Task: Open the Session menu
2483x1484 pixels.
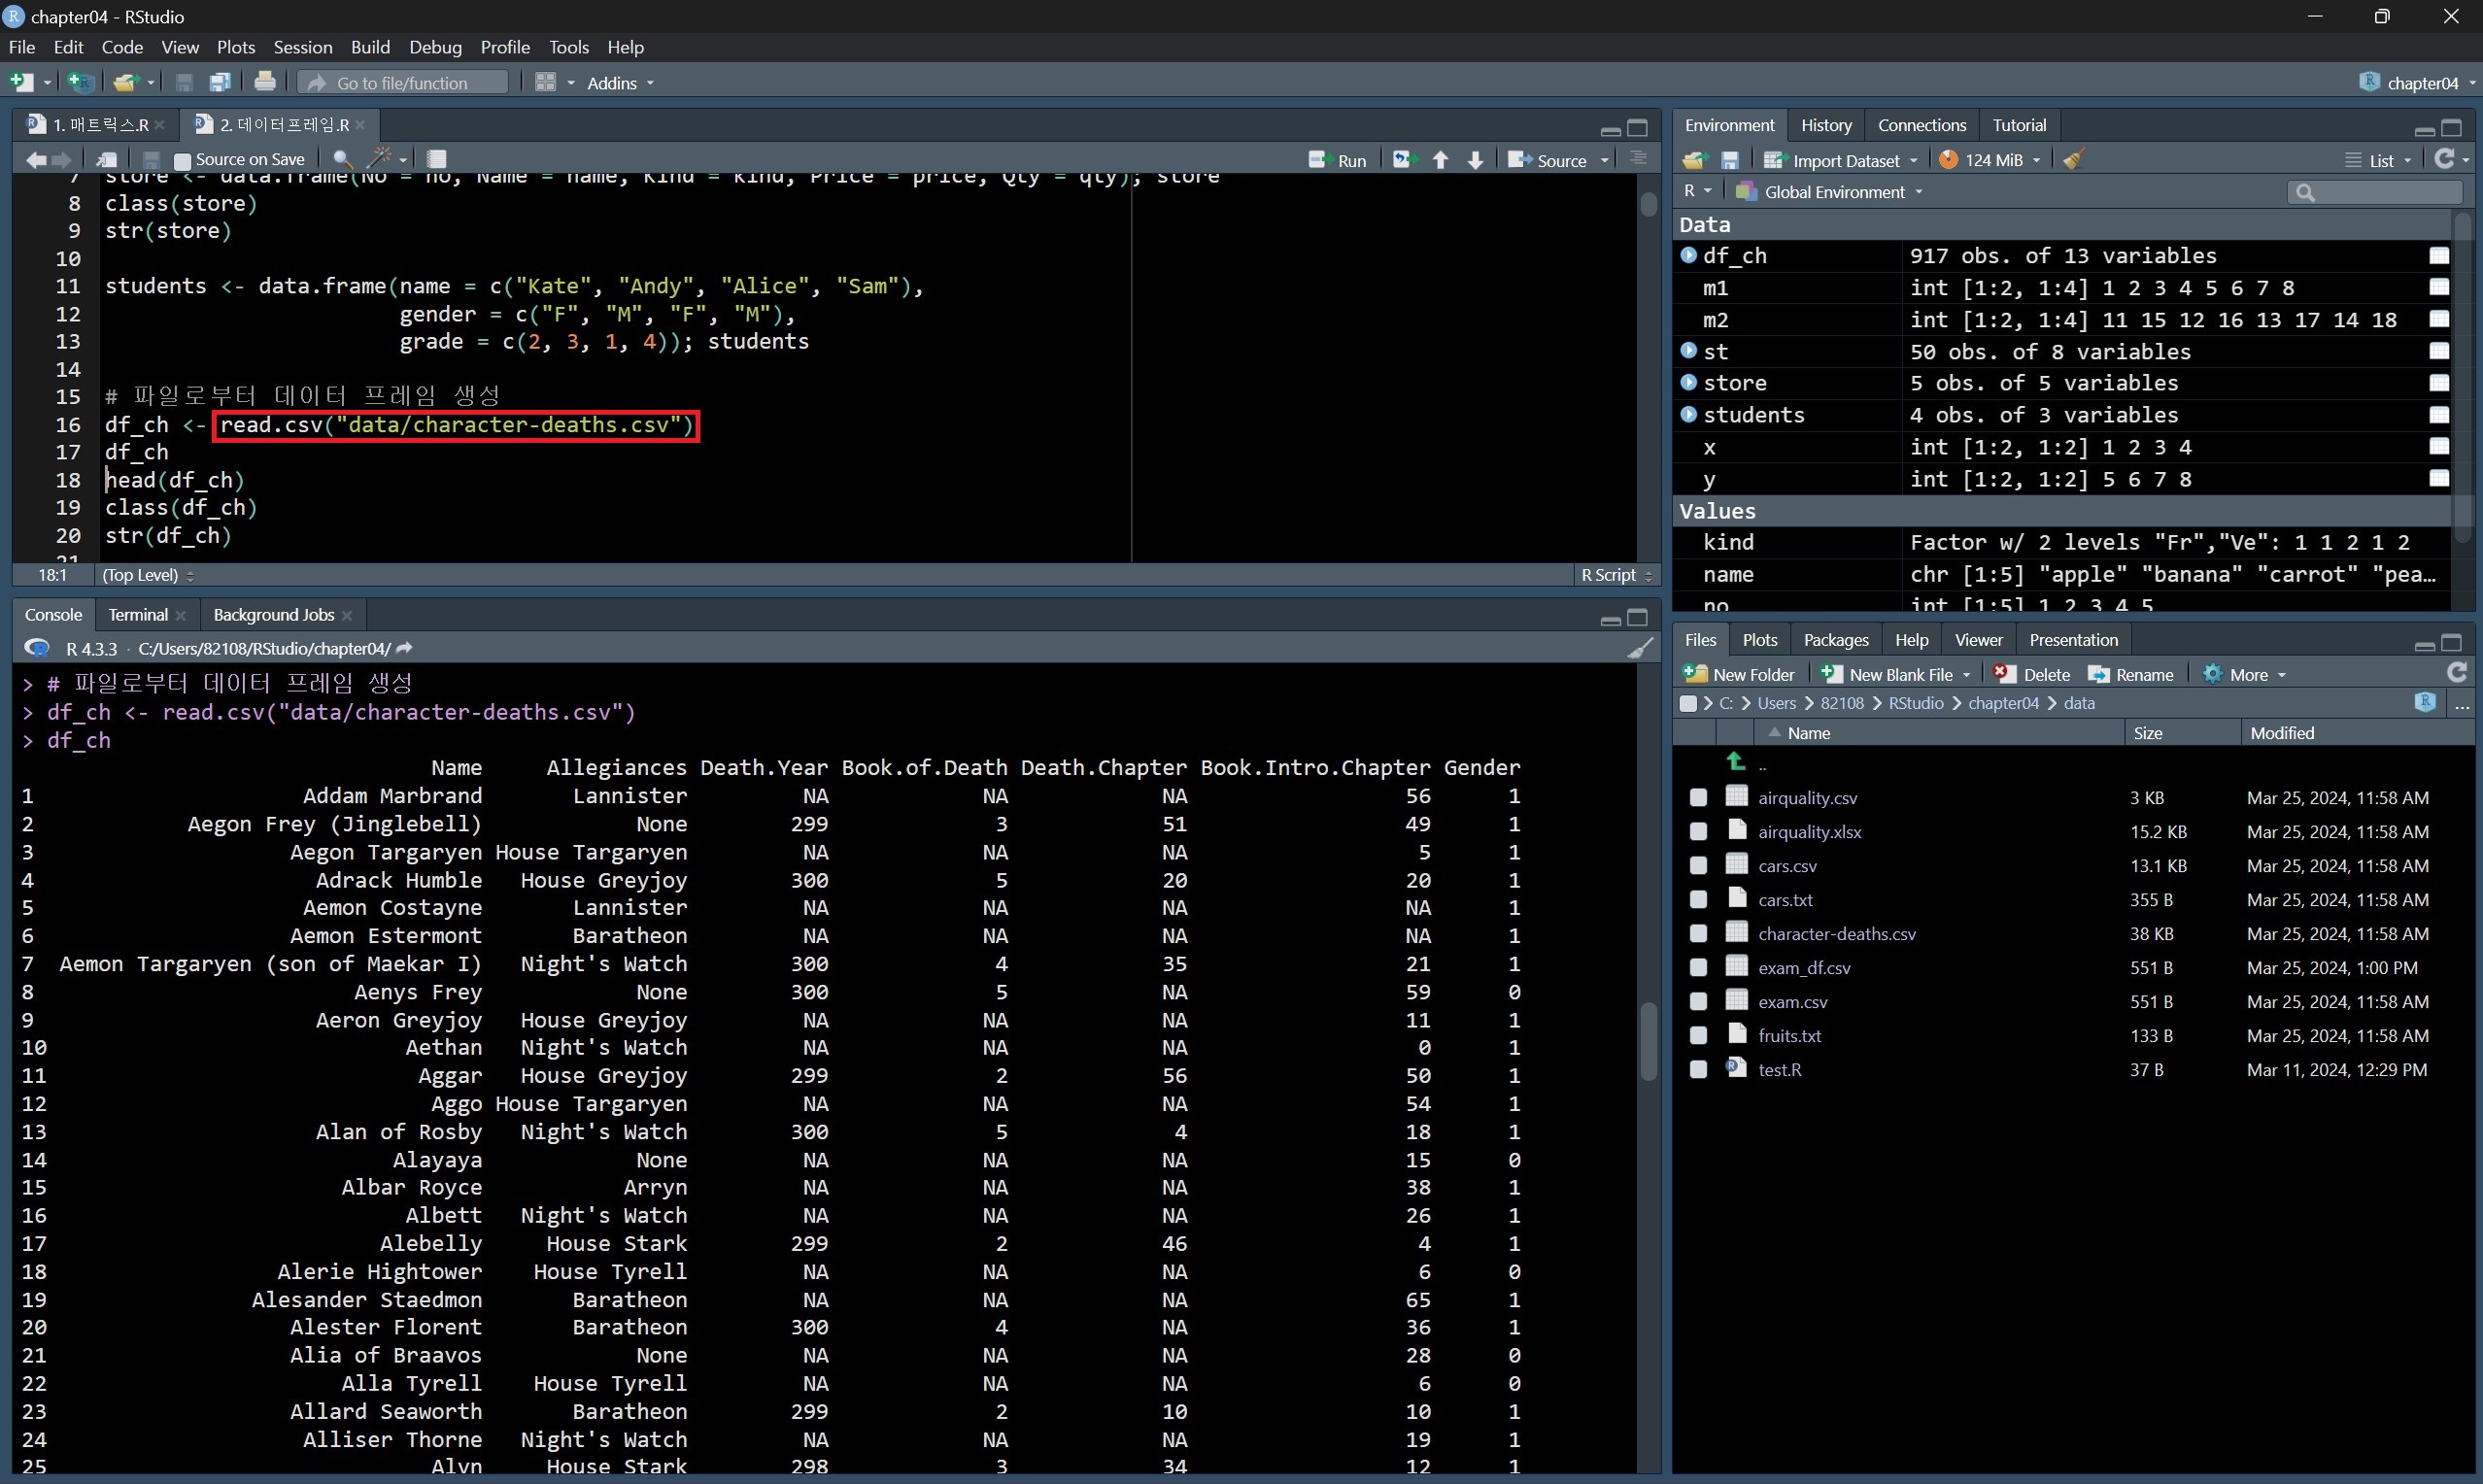Action: pyautogui.click(x=302, y=47)
